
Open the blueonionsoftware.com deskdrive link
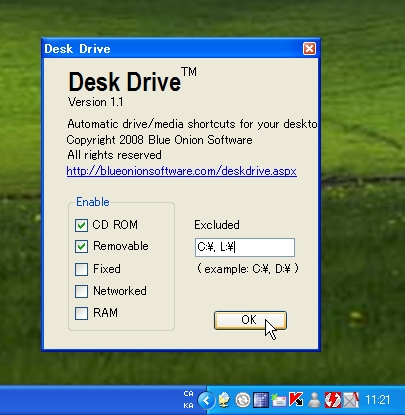[181, 171]
